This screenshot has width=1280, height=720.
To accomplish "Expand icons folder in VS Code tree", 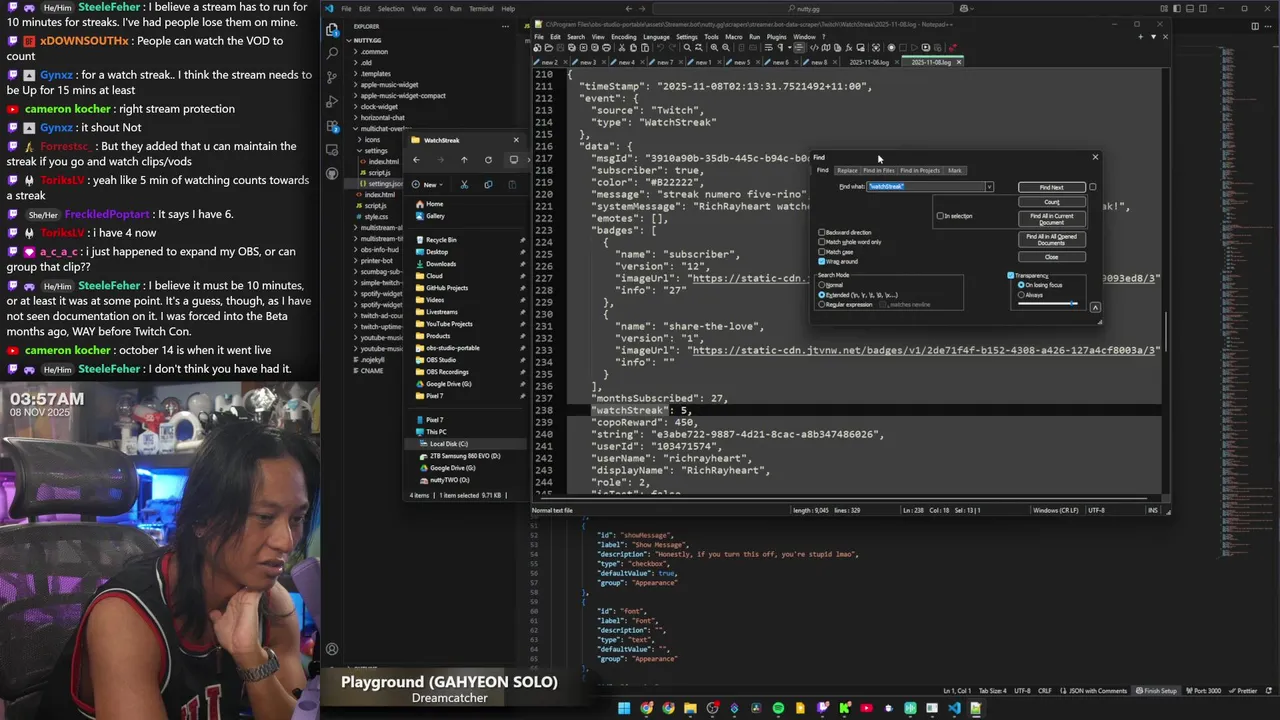I will [371, 139].
